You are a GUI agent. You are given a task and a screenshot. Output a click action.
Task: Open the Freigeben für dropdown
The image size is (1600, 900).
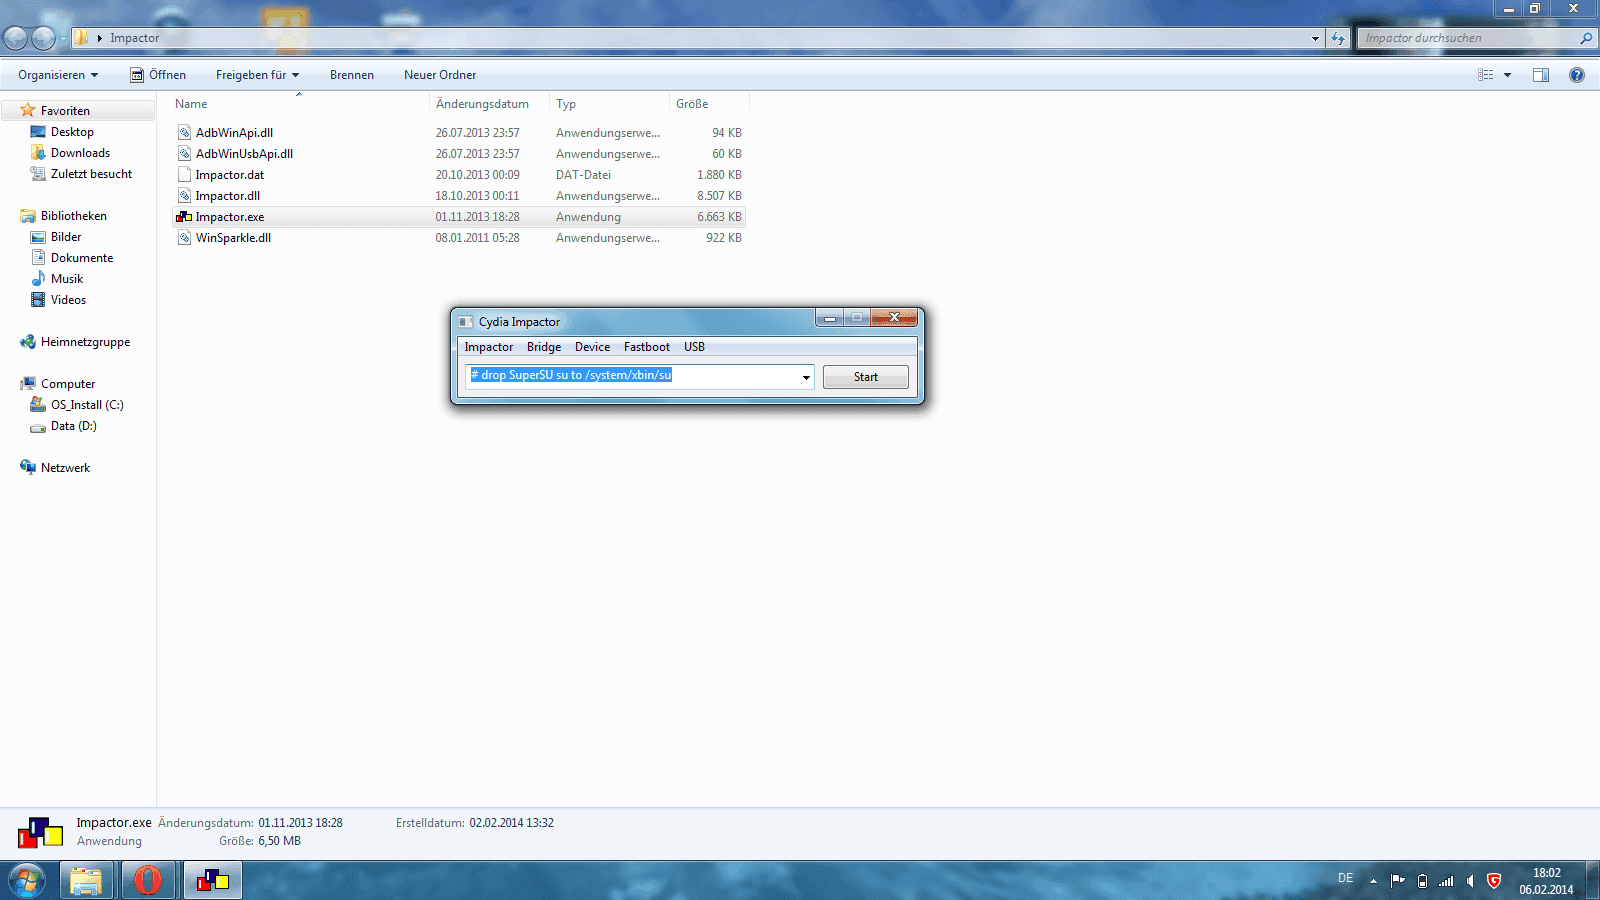[x=257, y=75]
